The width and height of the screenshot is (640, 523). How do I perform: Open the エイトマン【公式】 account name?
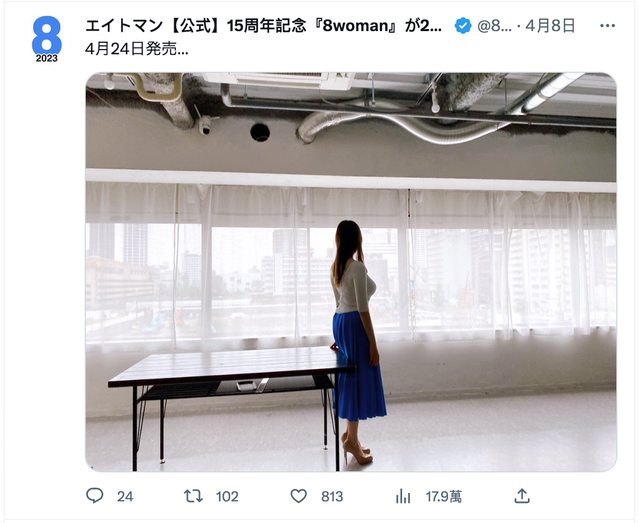(x=264, y=26)
